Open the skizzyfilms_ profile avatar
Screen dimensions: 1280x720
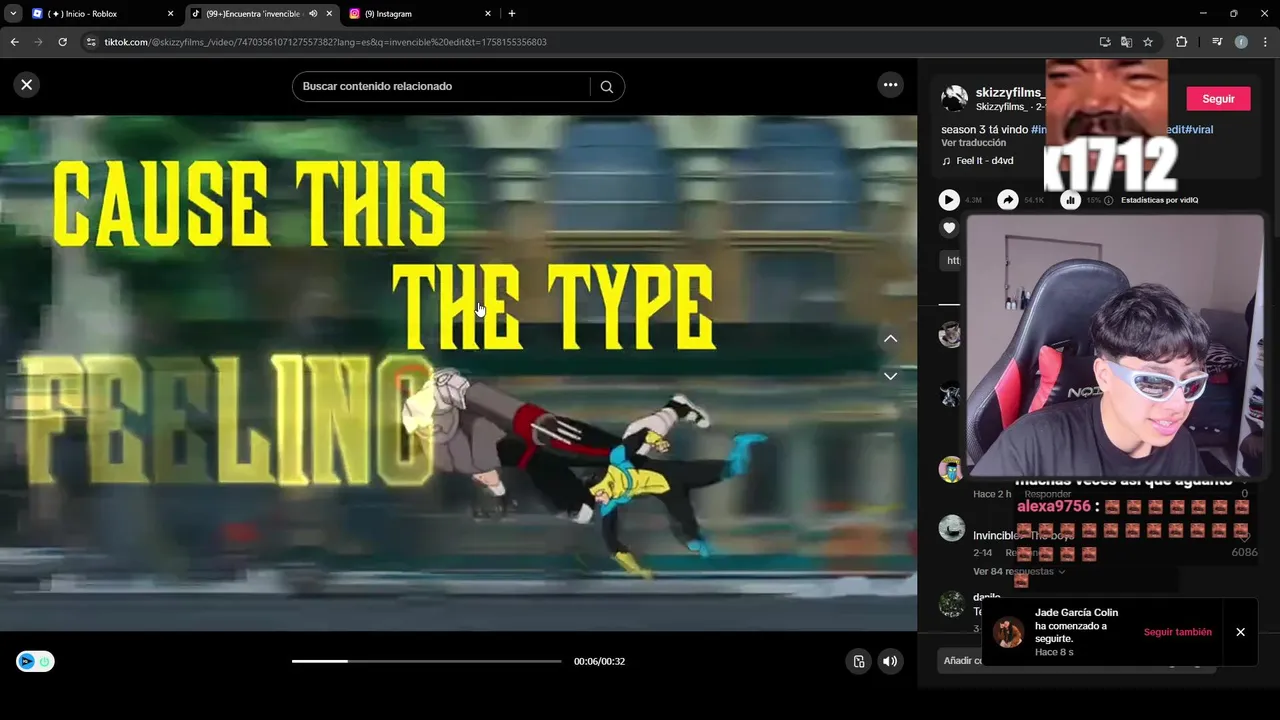[954, 98]
